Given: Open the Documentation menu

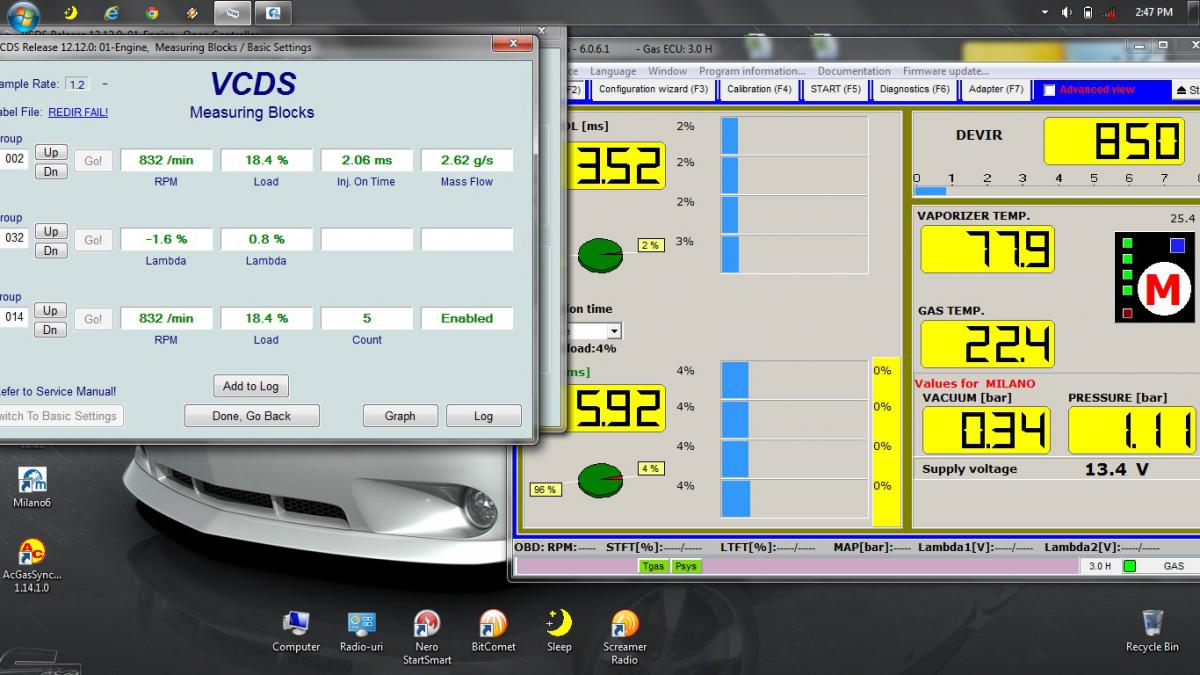Looking at the screenshot, I should (855, 71).
